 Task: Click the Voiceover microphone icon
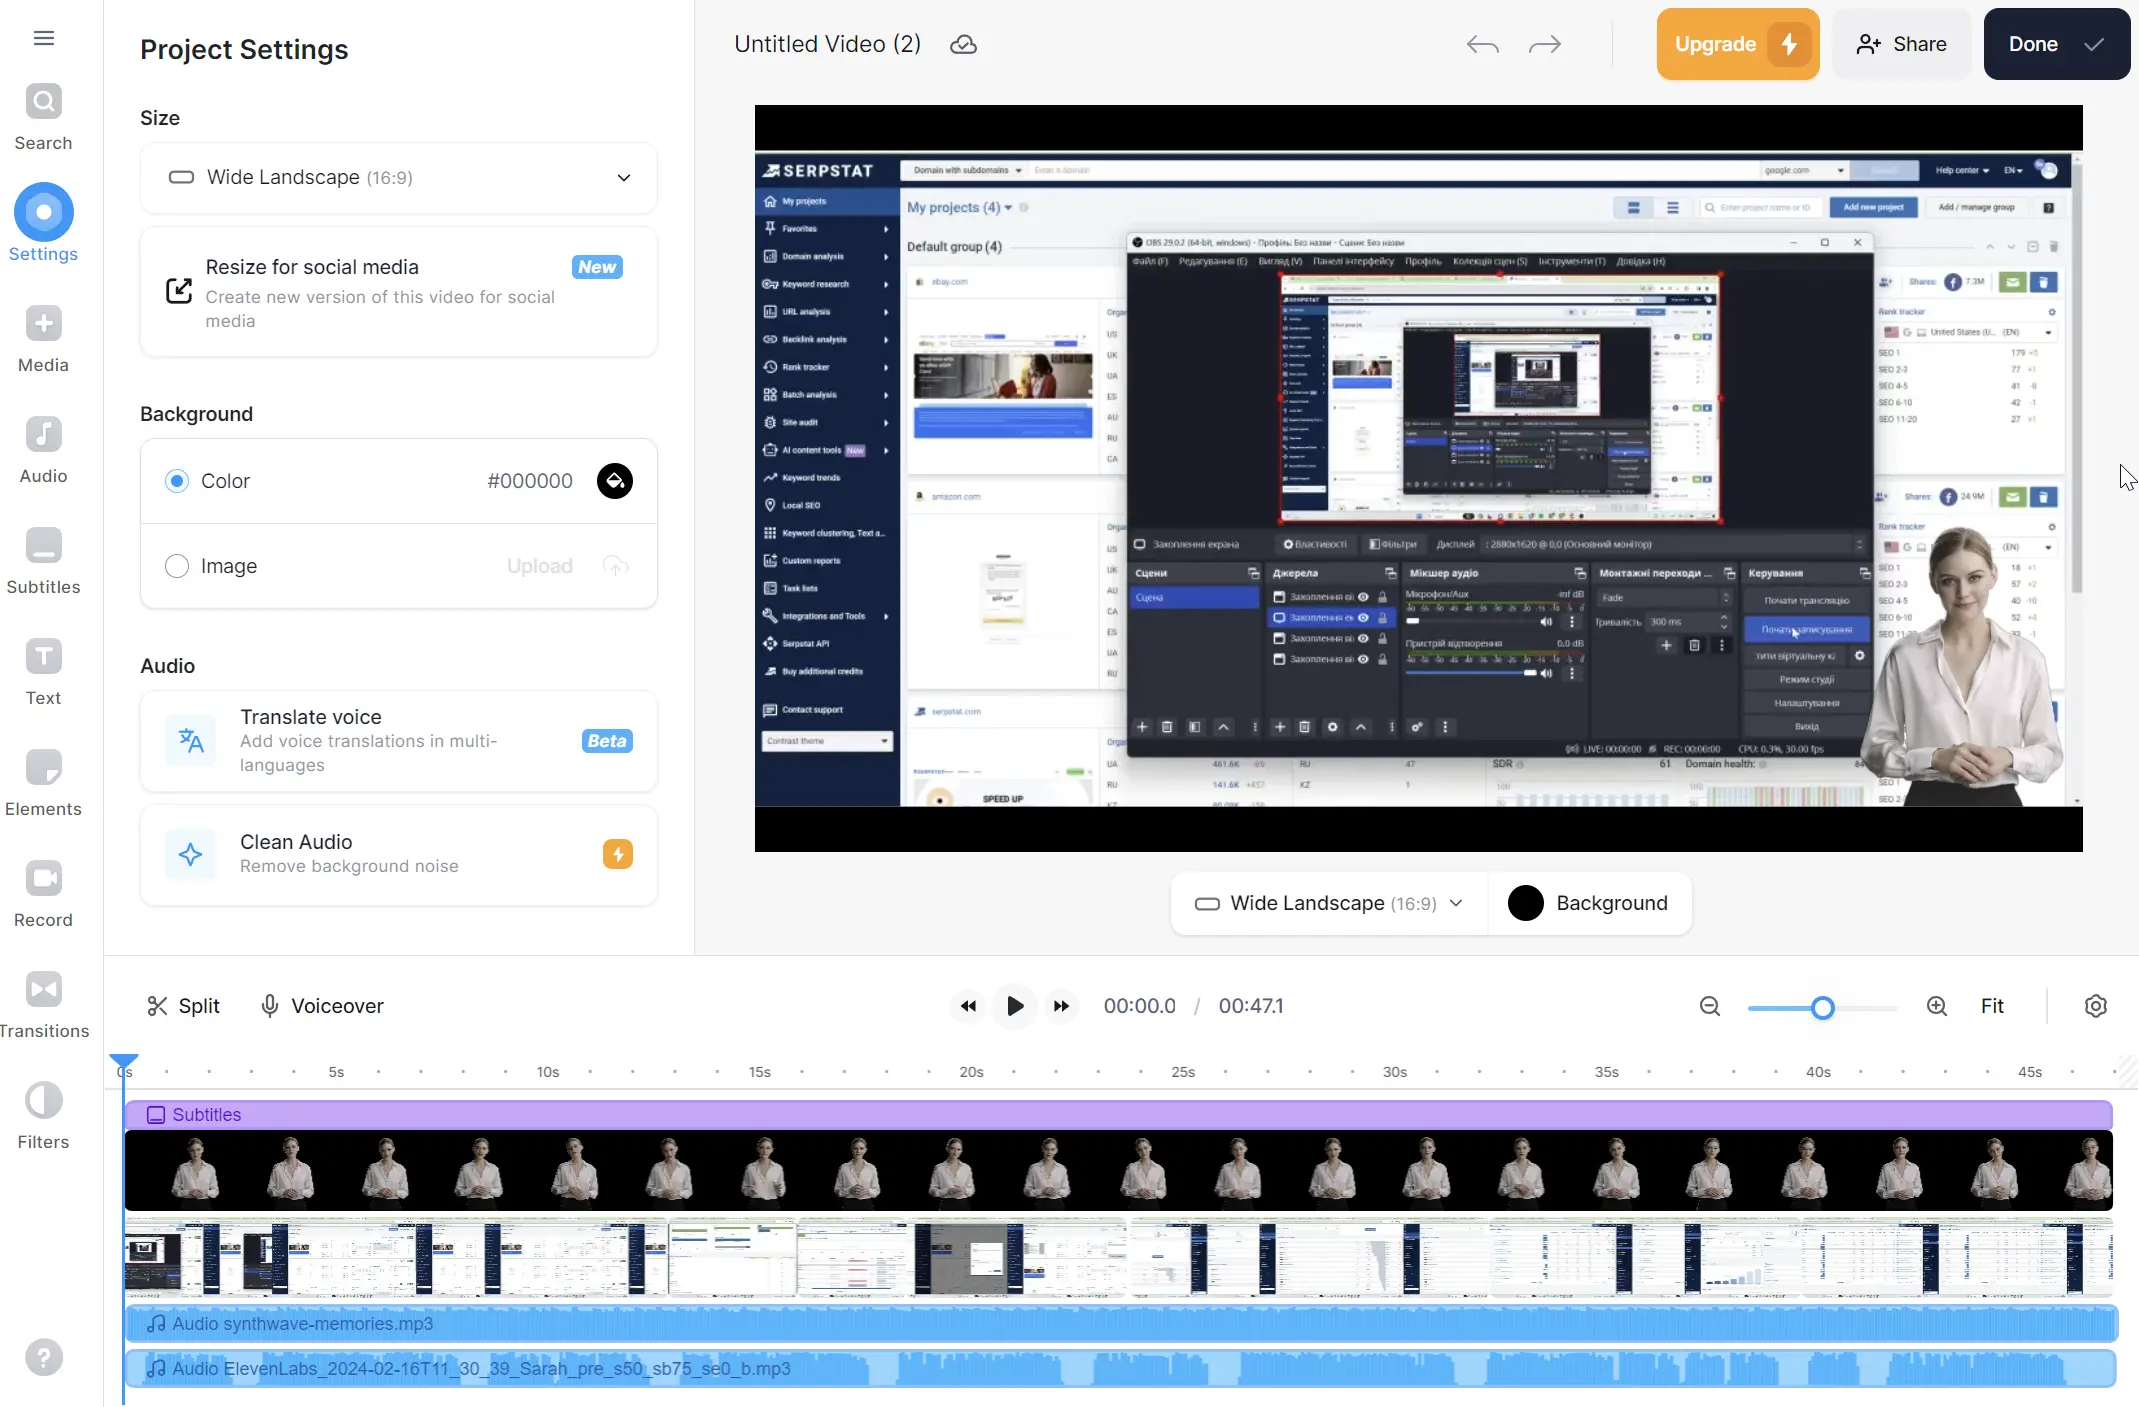click(270, 1005)
